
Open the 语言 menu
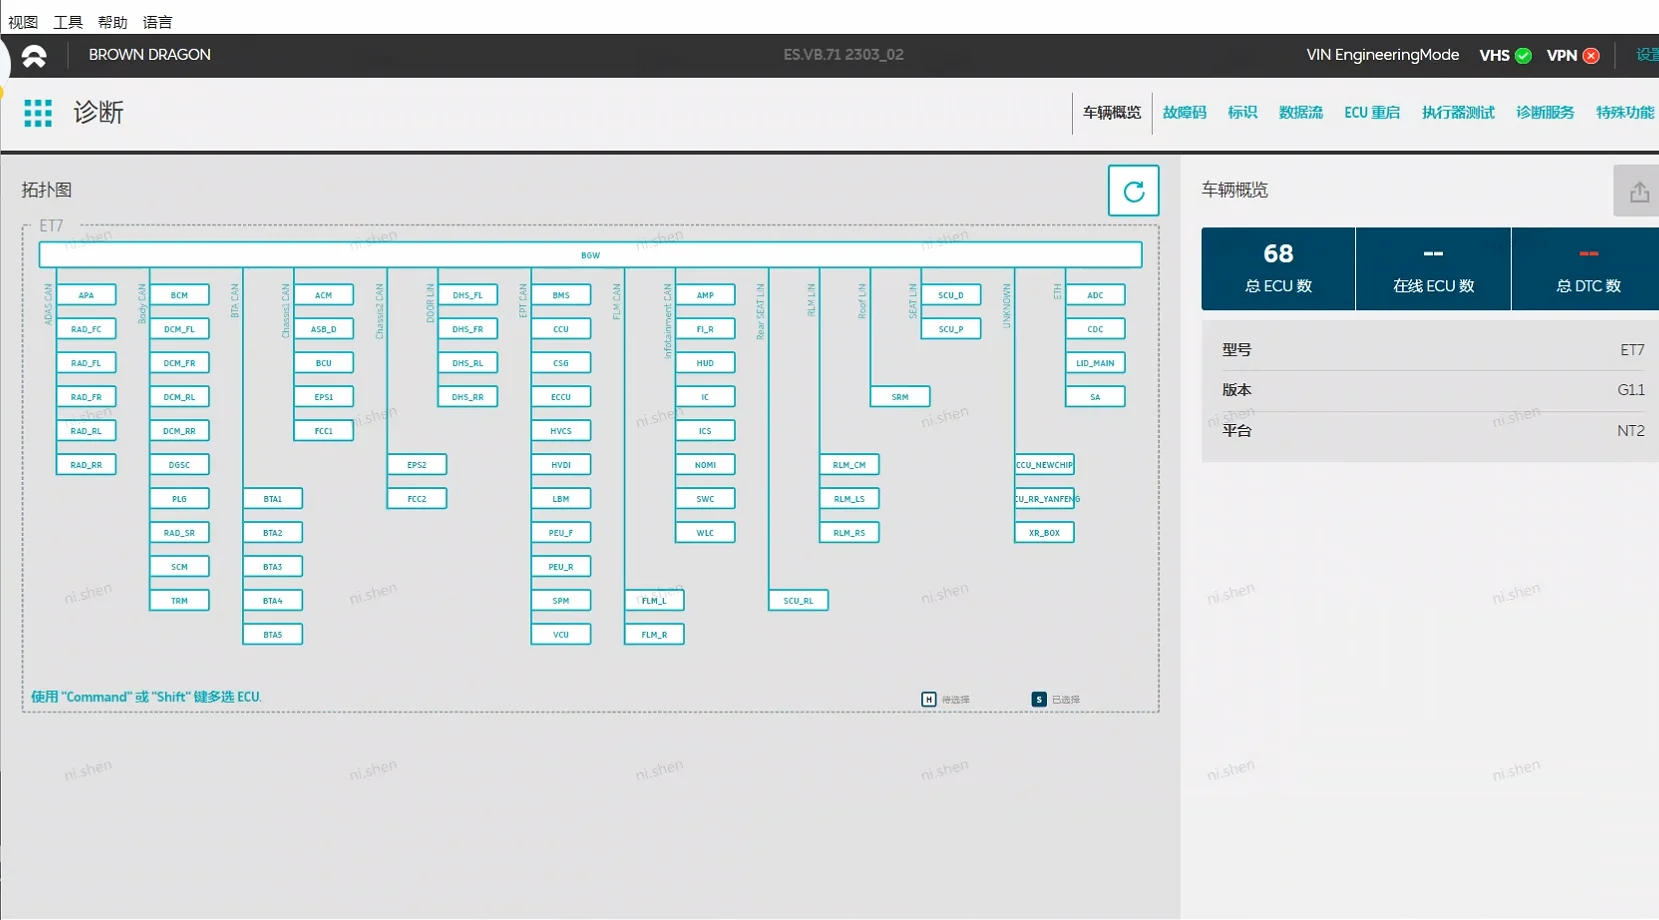click(x=157, y=22)
